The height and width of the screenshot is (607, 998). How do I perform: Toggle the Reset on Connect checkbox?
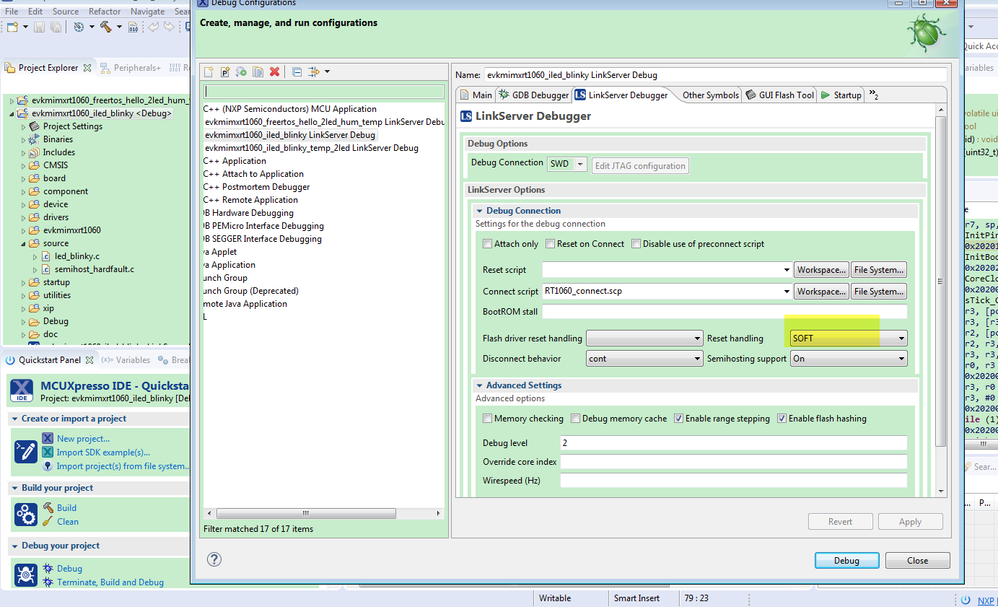[550, 244]
